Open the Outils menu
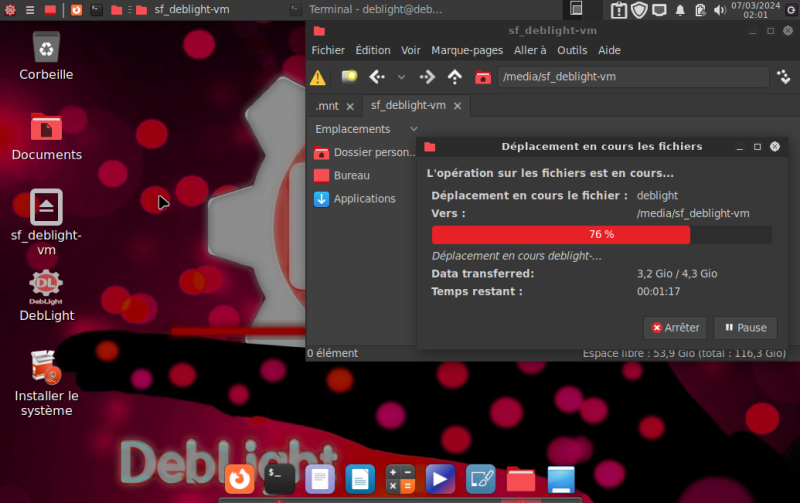The height and width of the screenshot is (503, 800). point(572,50)
